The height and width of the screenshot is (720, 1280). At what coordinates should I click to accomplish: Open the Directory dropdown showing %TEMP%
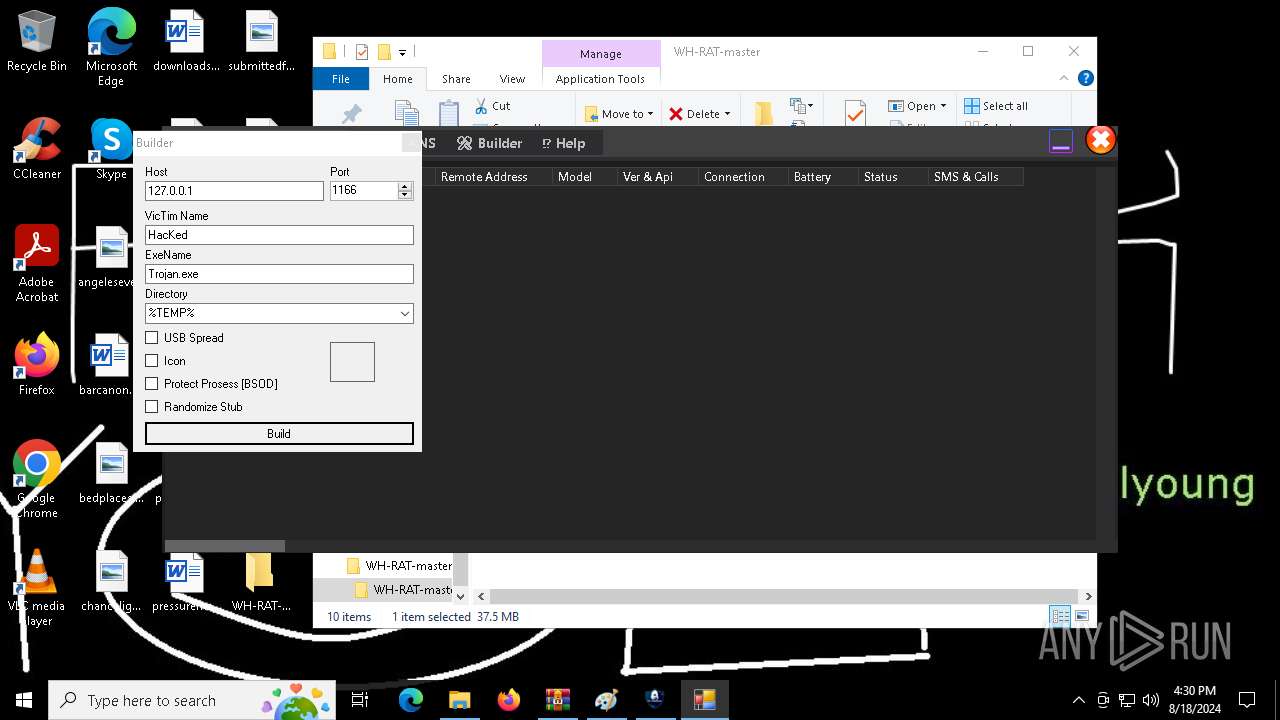point(279,313)
